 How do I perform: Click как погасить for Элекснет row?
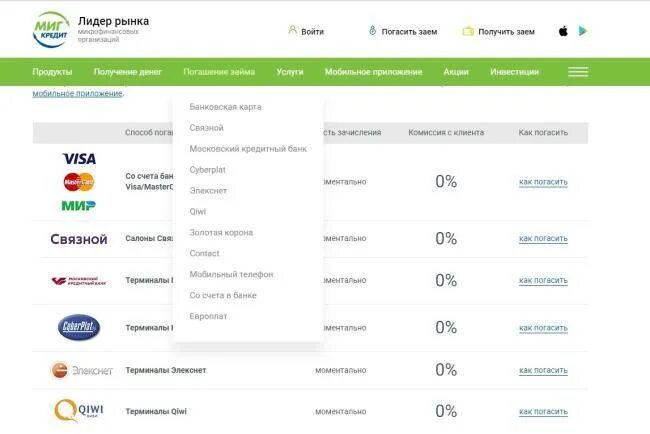(543, 370)
